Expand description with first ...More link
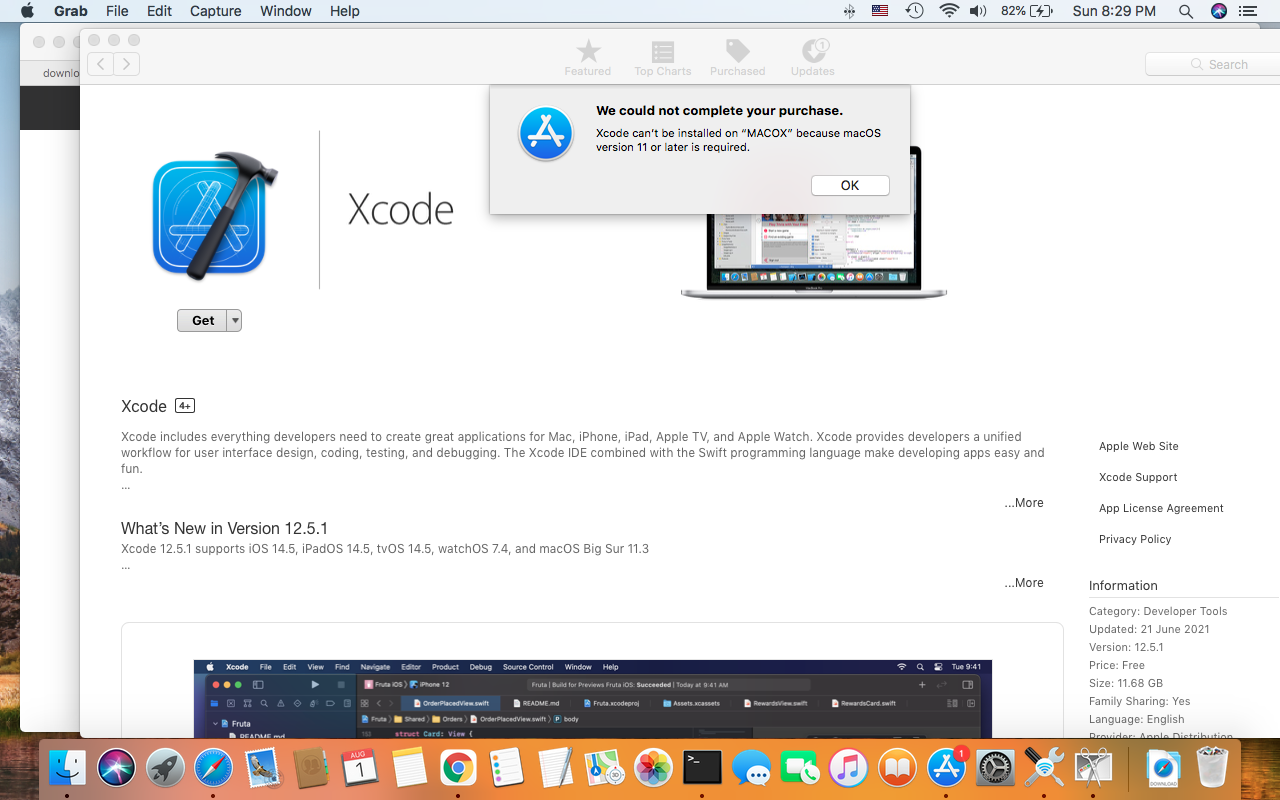The image size is (1280, 800). (1024, 503)
